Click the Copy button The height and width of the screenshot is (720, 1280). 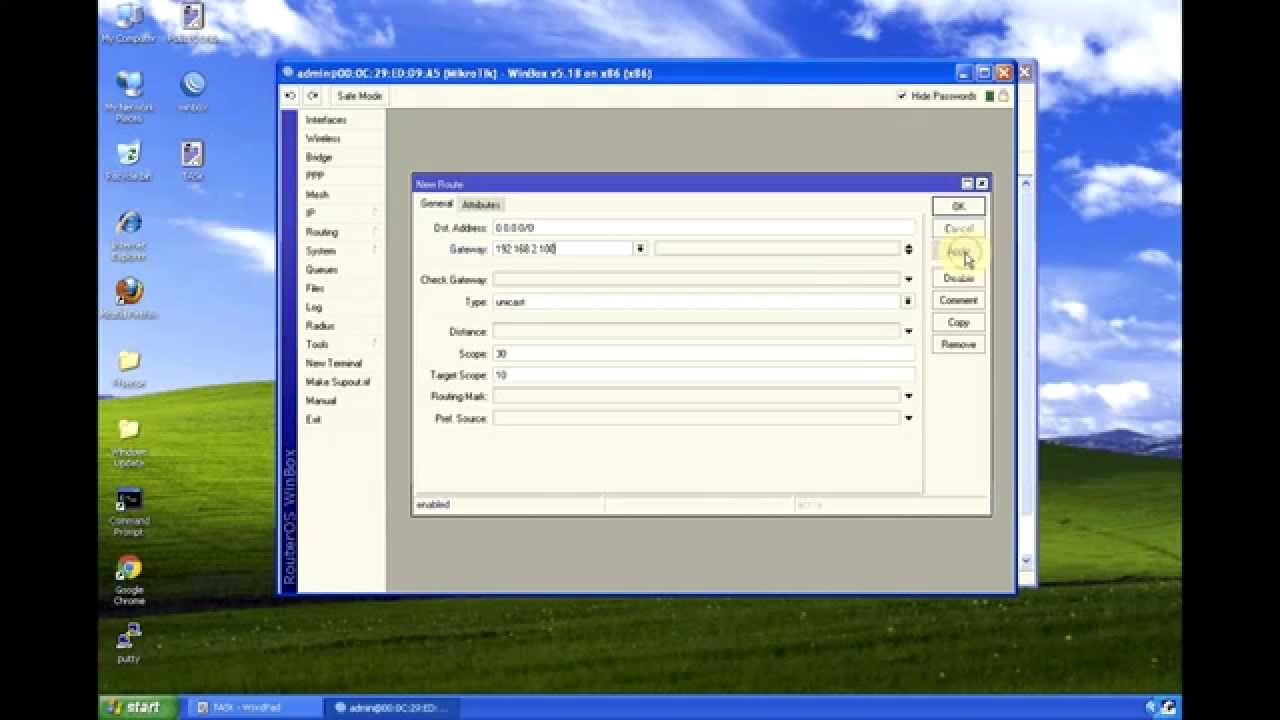(x=958, y=322)
